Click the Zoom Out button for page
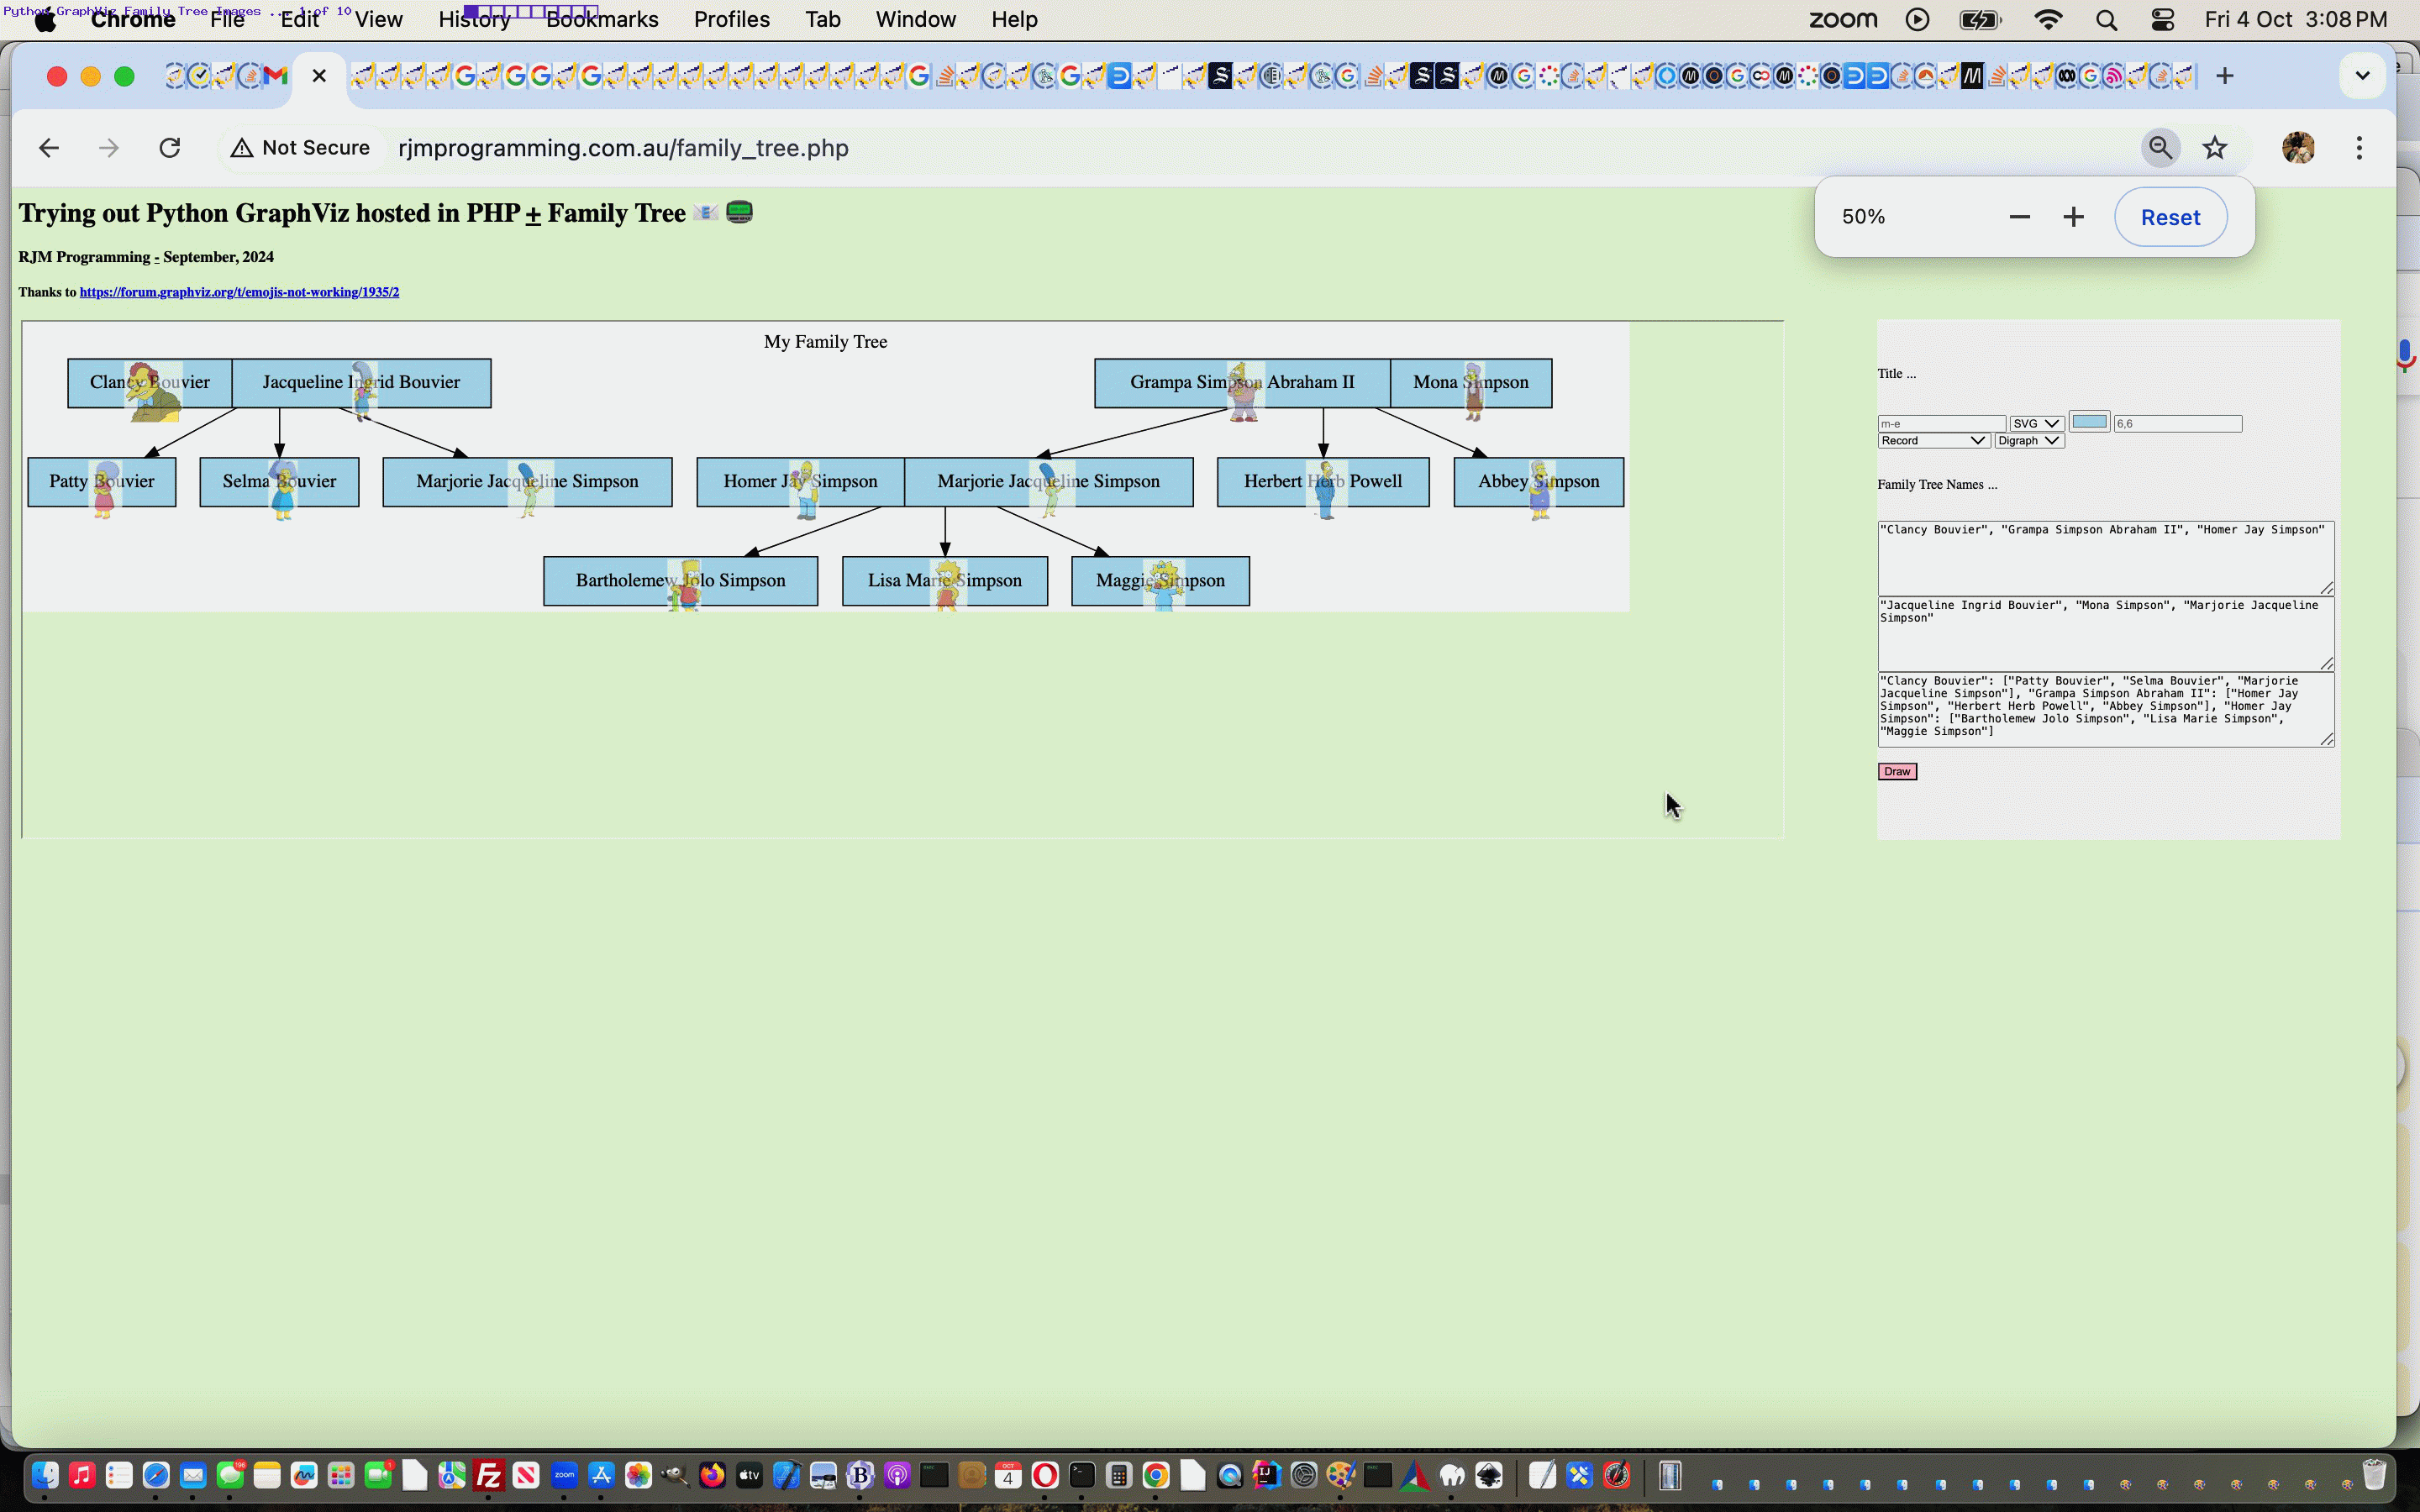Screen dimensions: 2420x1512 click(x=2018, y=216)
